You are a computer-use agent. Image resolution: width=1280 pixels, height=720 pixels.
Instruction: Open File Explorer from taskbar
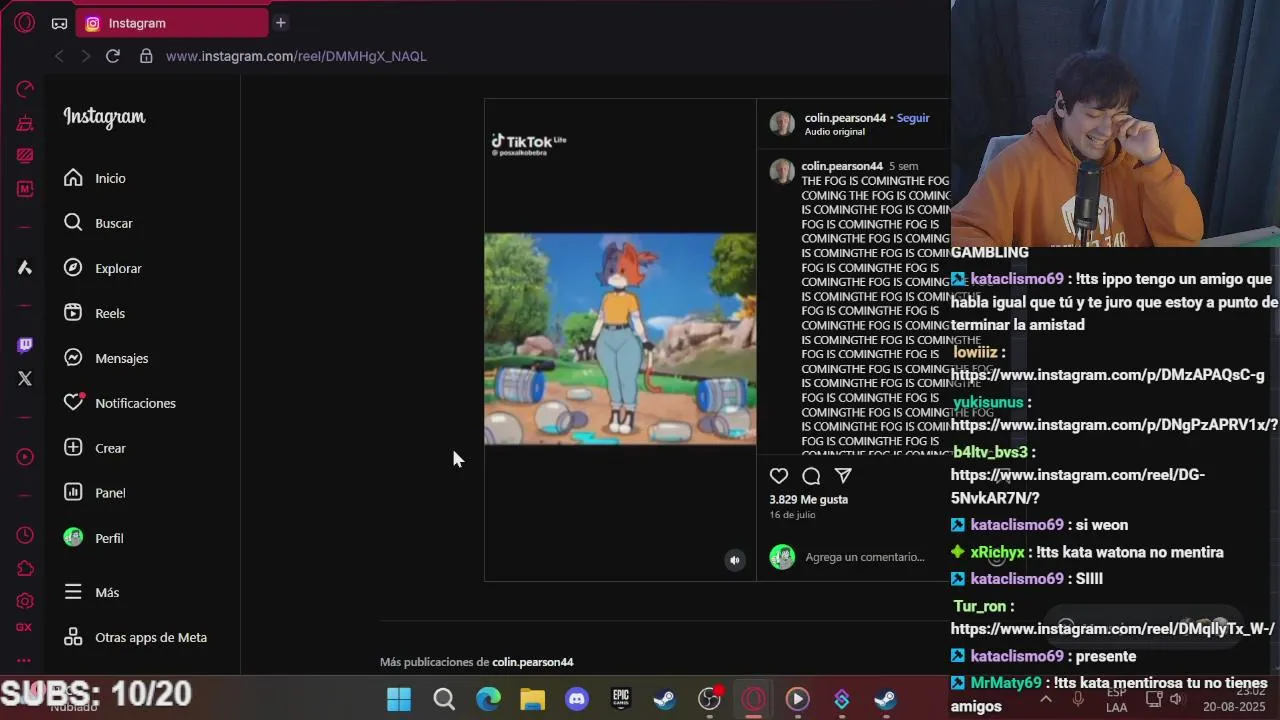pos(532,699)
